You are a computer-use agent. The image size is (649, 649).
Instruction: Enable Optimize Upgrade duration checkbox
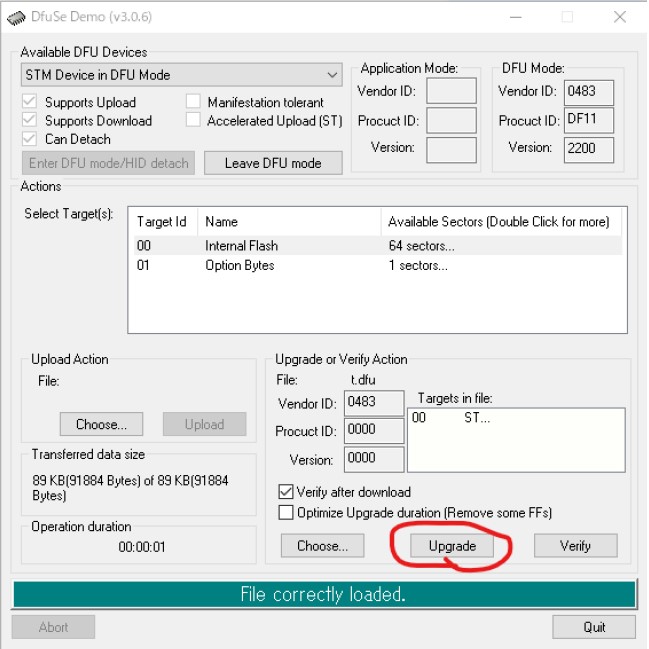pos(286,512)
